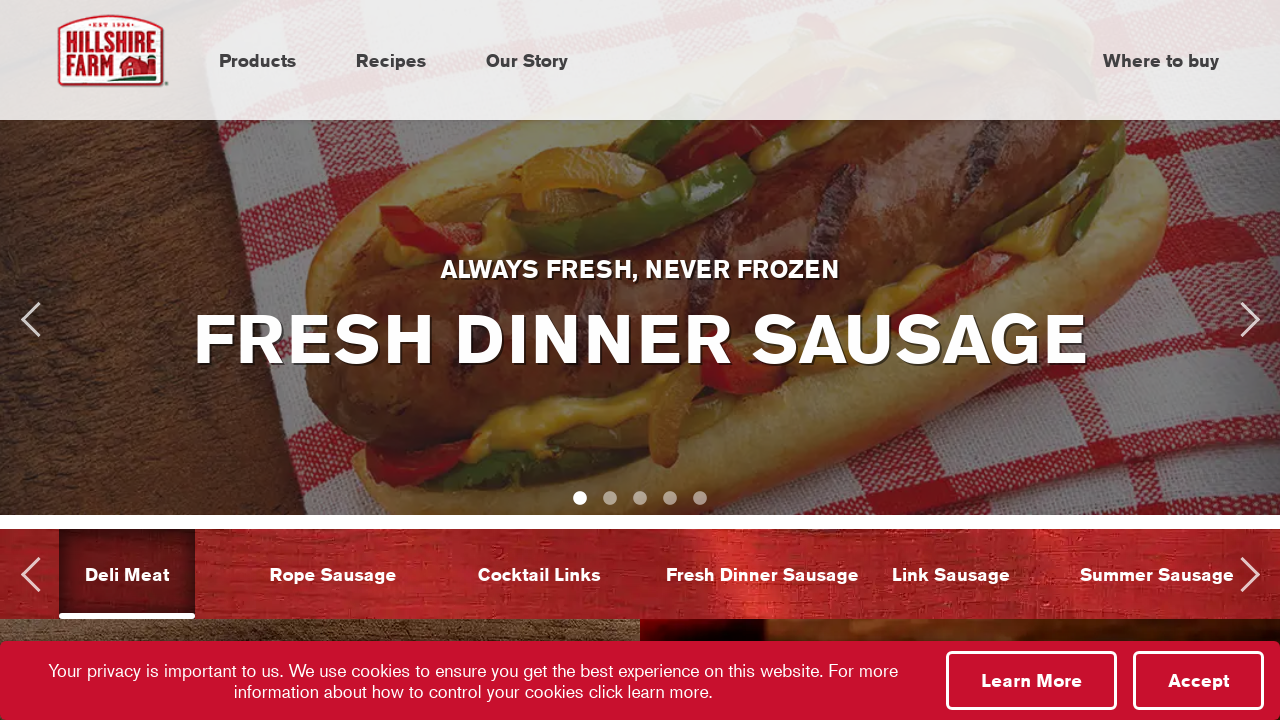The image size is (1280, 720).
Task: Switch to the Cocktail Links tab
Action: (x=539, y=575)
